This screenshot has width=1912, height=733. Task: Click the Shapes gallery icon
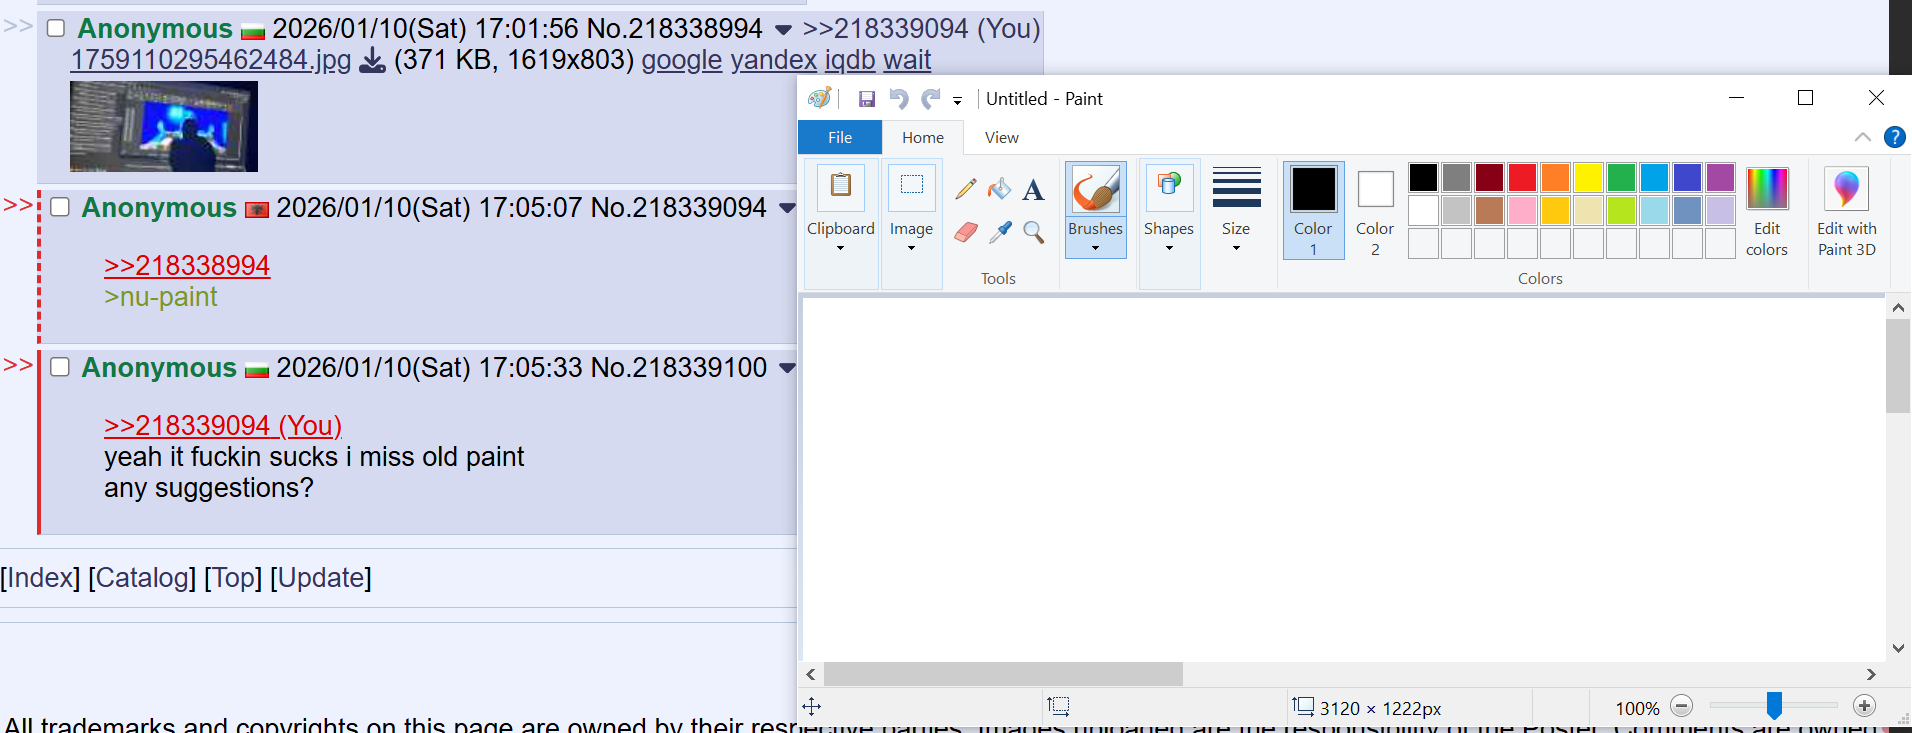[x=1169, y=187]
